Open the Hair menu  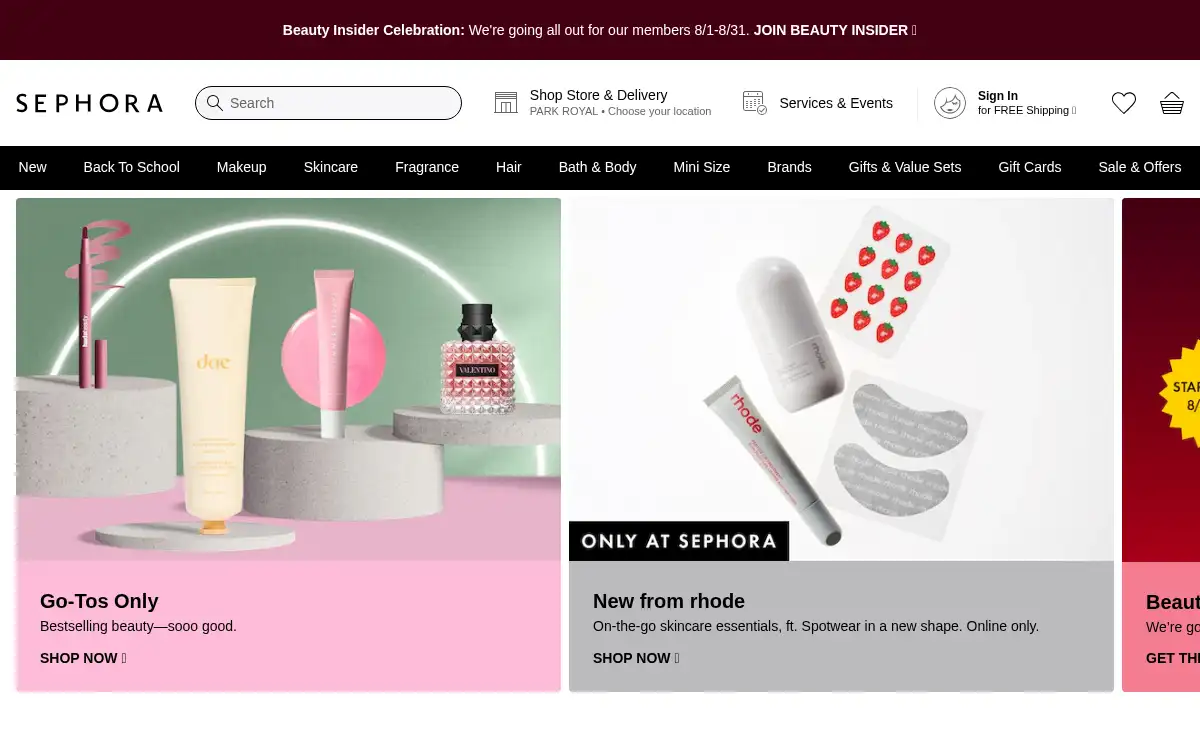point(509,167)
